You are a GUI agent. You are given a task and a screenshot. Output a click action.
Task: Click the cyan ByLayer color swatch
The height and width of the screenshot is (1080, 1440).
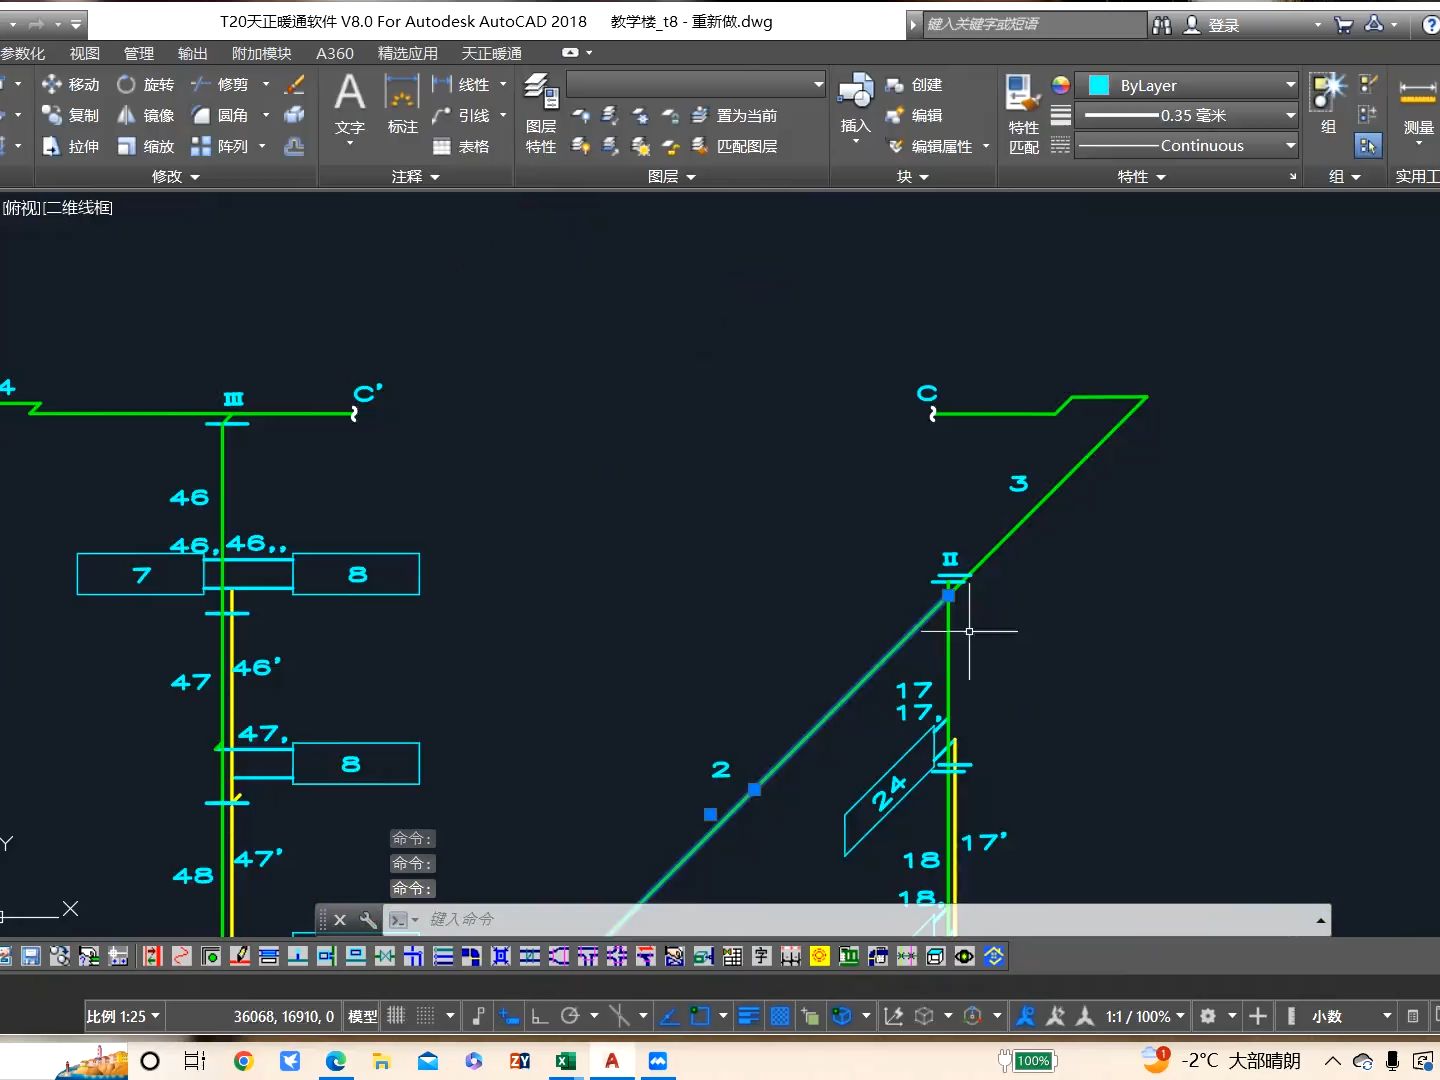pos(1099,85)
